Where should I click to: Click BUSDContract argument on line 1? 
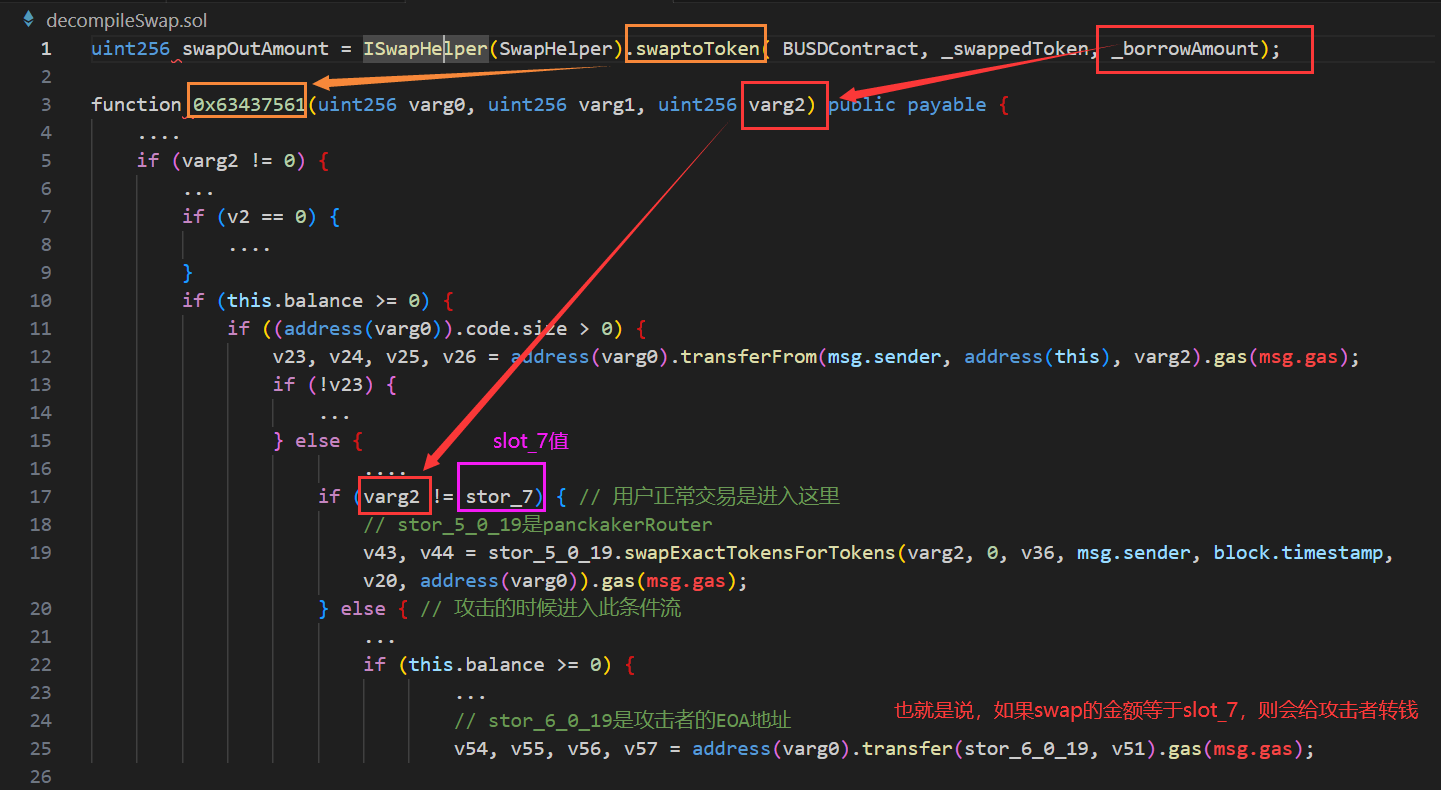pos(850,49)
